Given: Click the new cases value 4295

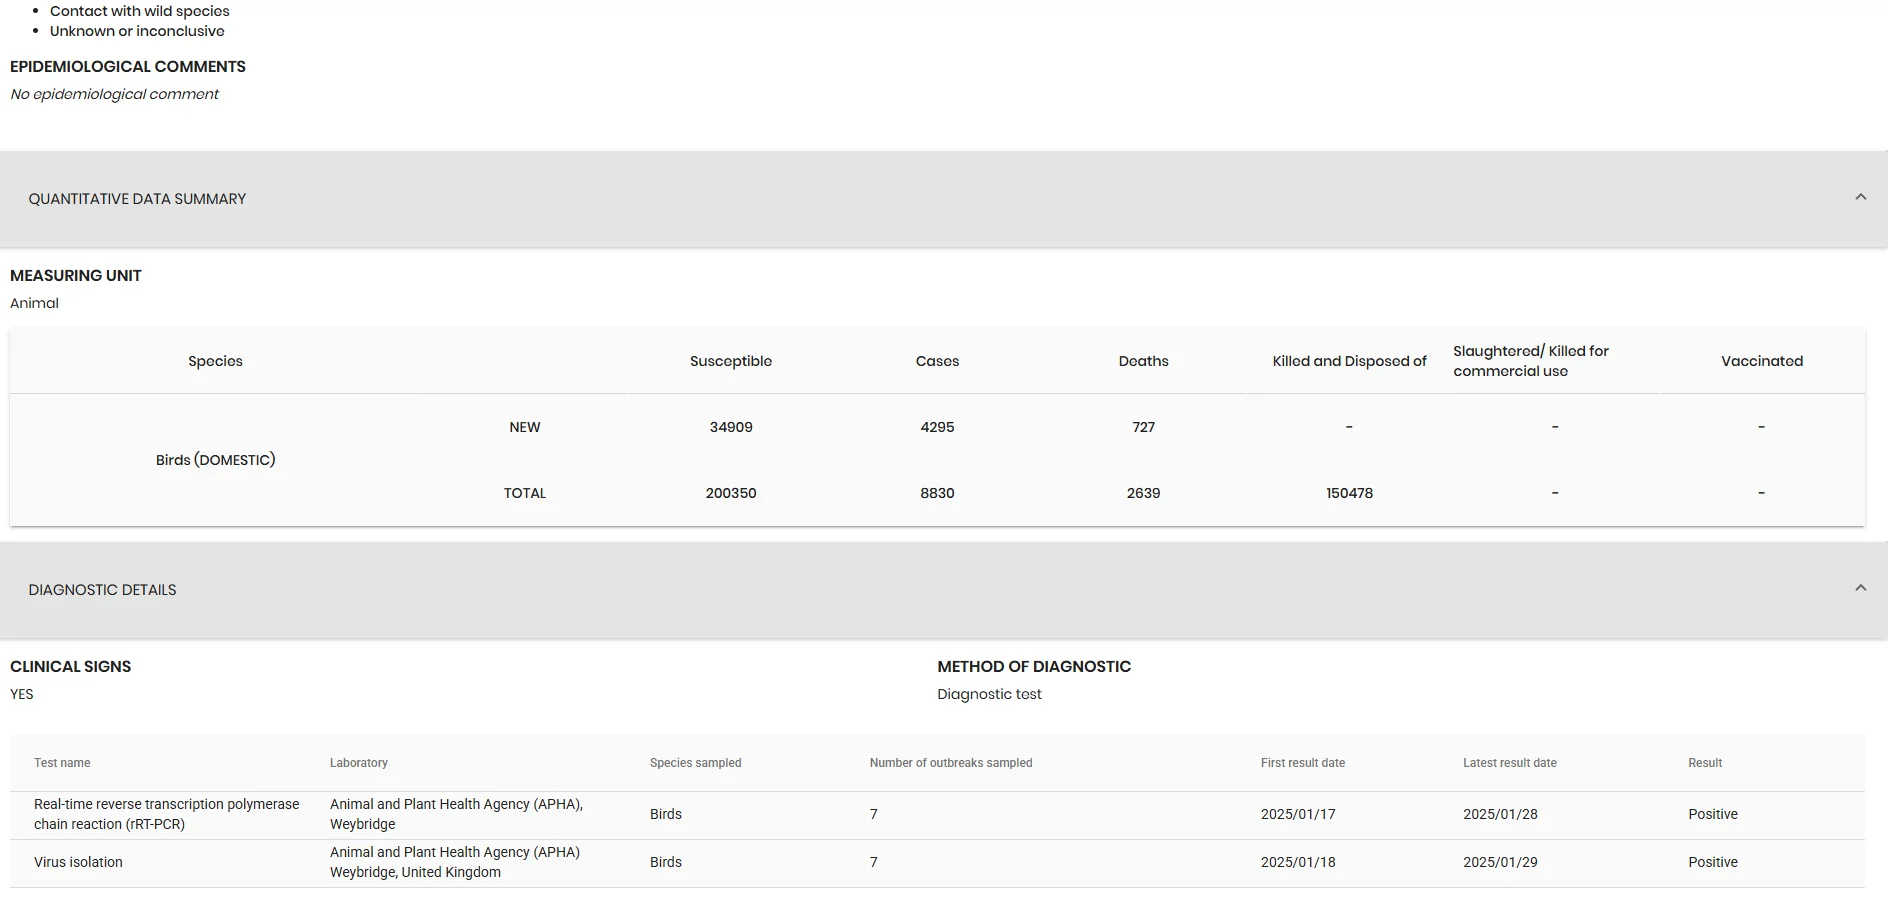Looking at the screenshot, I should 937,427.
